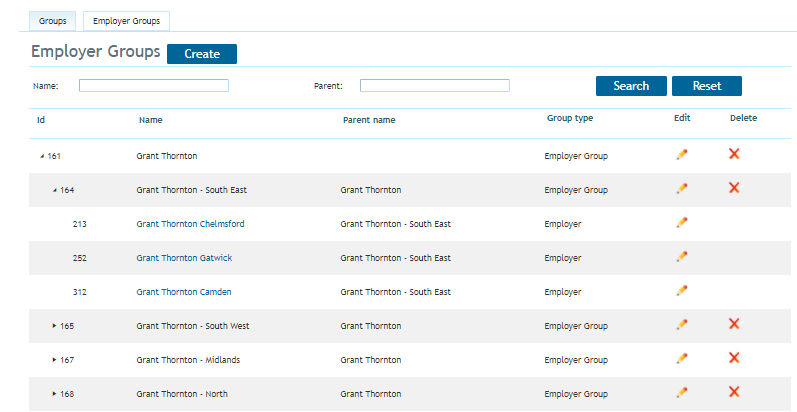The width and height of the screenshot is (797, 412).
Task: Sort by the Name column header
Action: tap(150, 120)
